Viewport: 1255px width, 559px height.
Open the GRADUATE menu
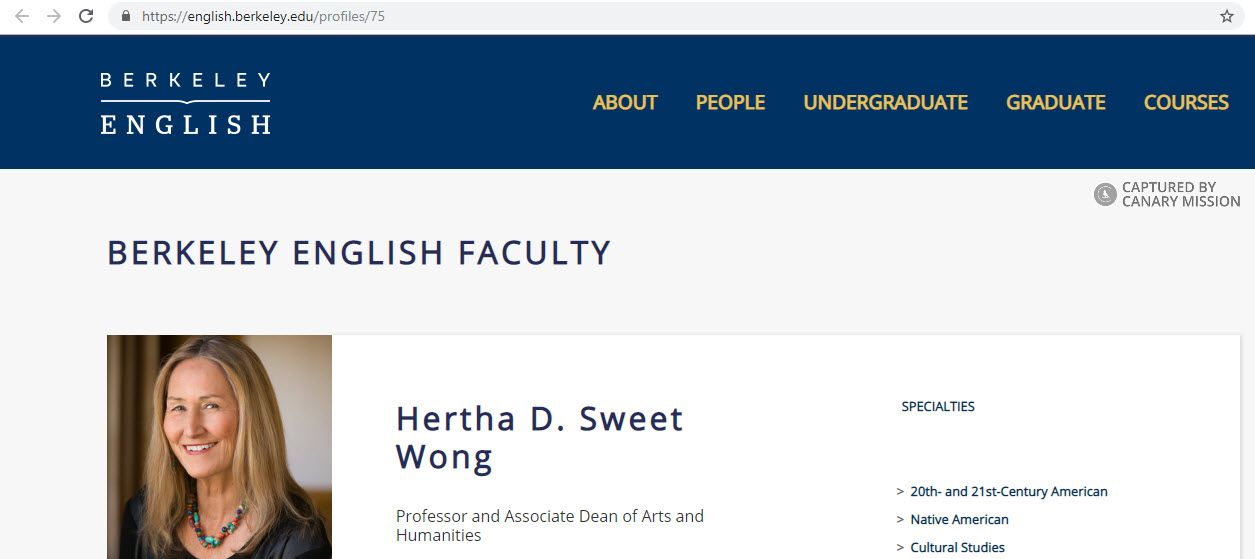(1055, 103)
